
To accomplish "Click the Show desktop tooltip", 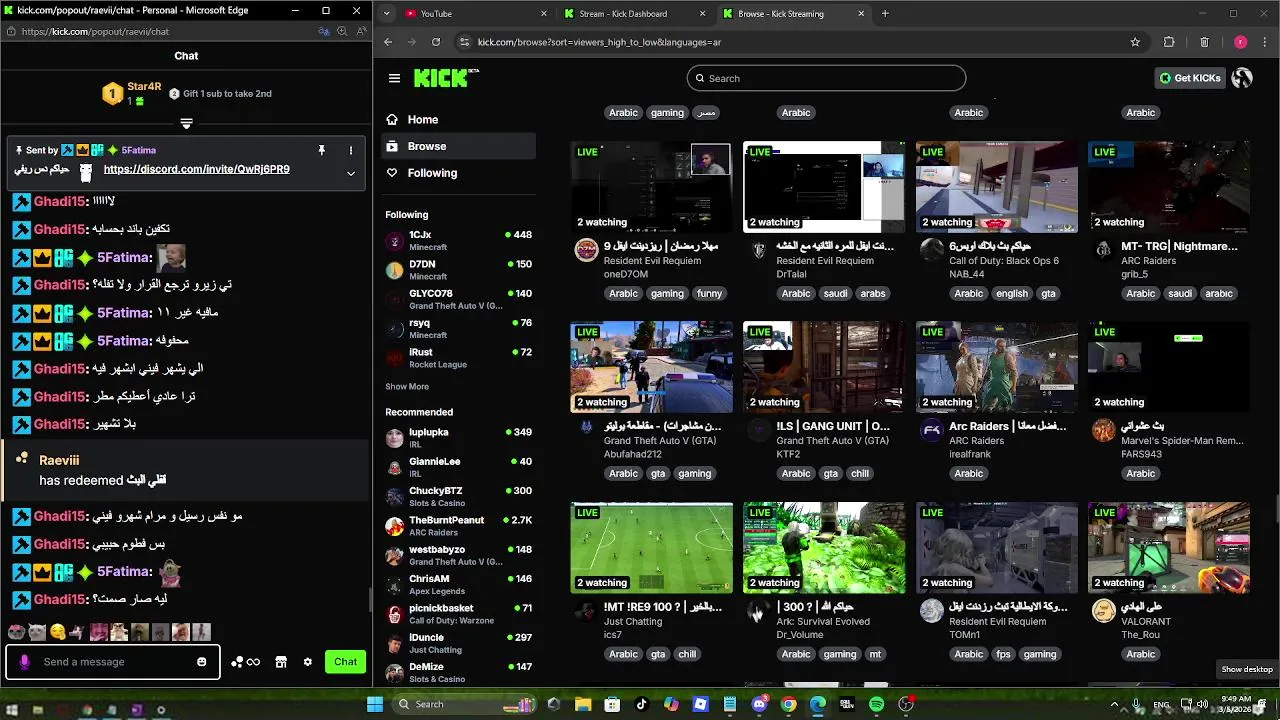I will pos(1247,669).
